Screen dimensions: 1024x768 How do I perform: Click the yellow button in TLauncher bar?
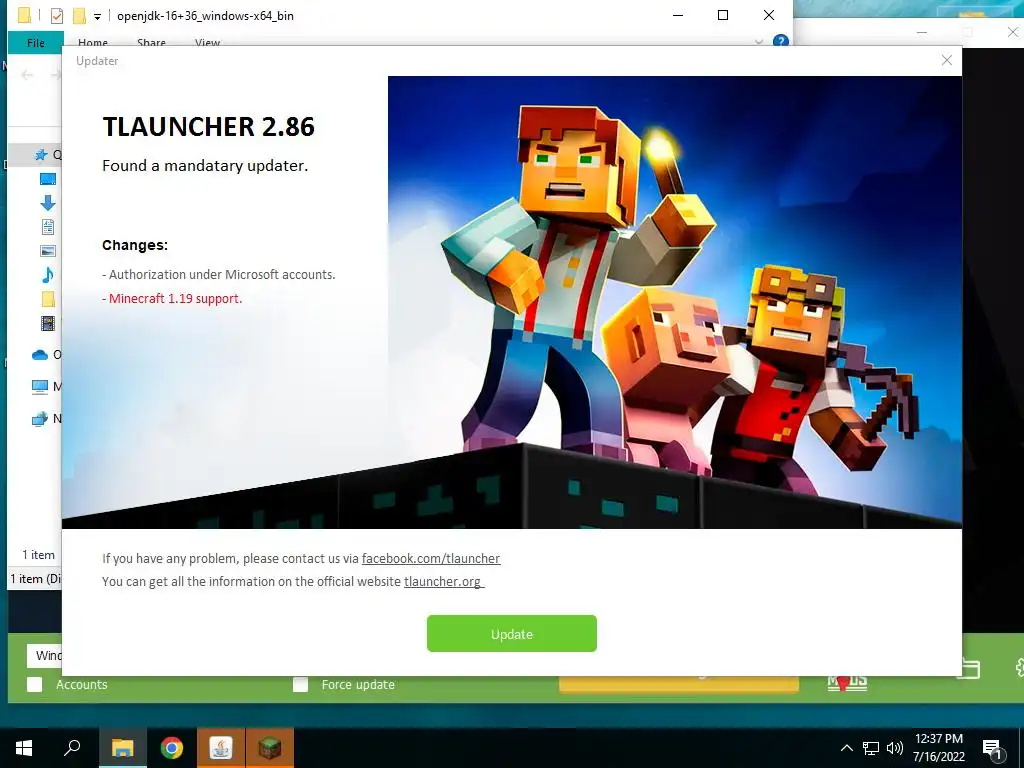point(679,684)
